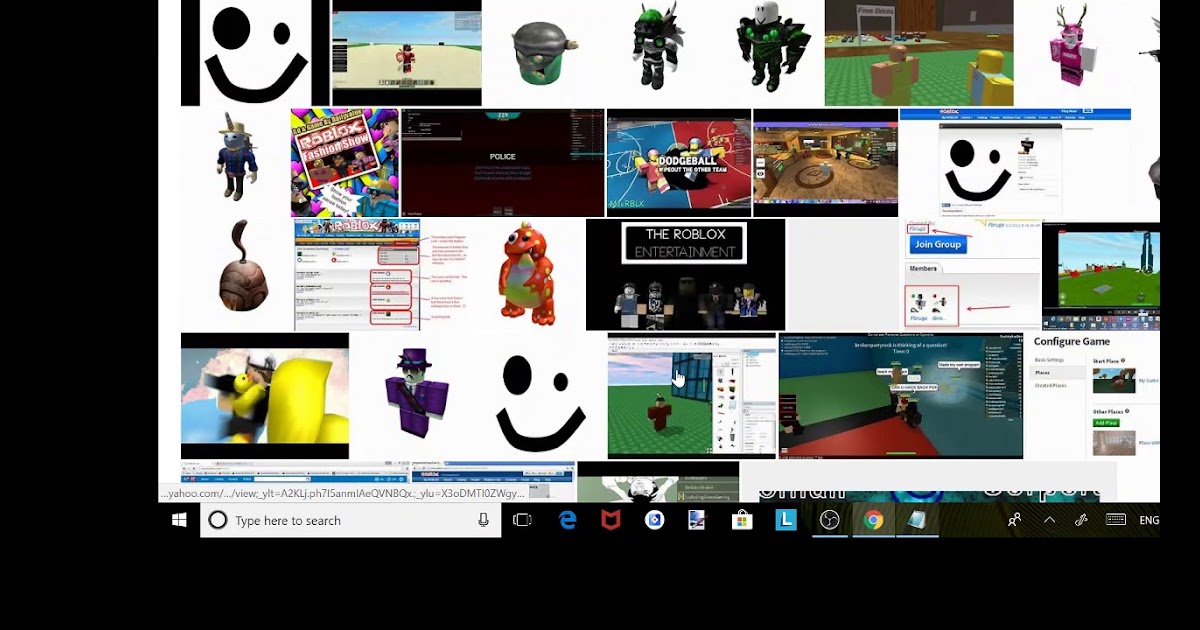The width and height of the screenshot is (1200, 630).
Task: Open the quiz game screenshot with the red floor
Action: pos(901,396)
